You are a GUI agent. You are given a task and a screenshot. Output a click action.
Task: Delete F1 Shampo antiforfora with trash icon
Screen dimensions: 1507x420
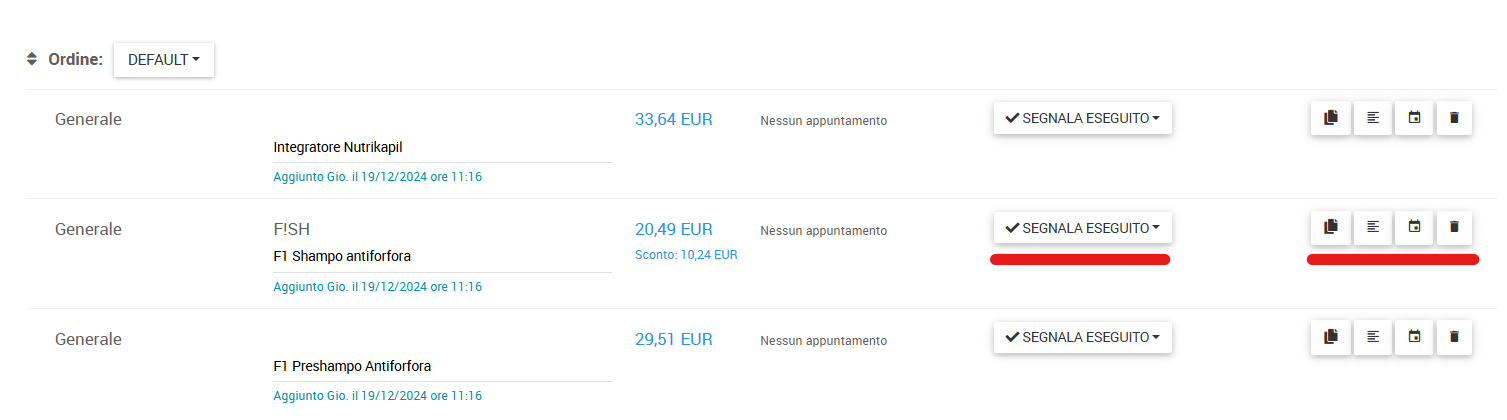[1454, 228]
